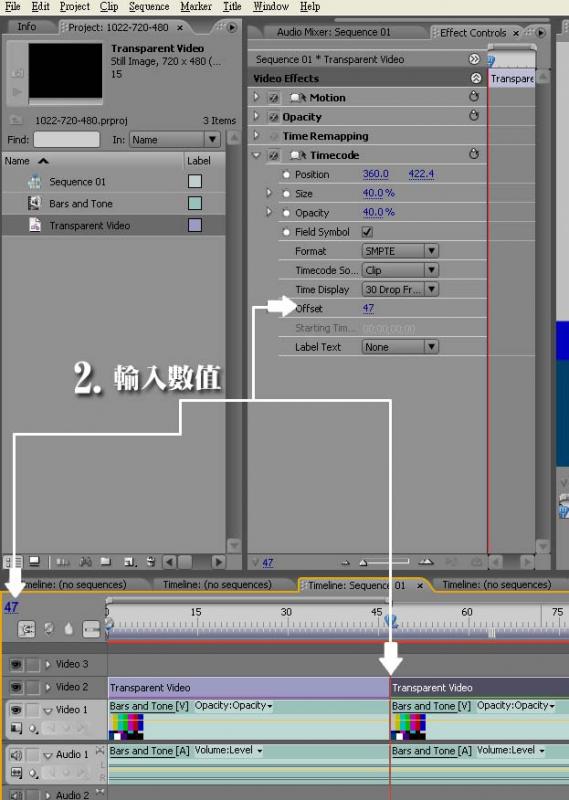Switch to Audio Mixer: Sequence 01 tab
The width and height of the screenshot is (569, 800).
click(x=334, y=32)
